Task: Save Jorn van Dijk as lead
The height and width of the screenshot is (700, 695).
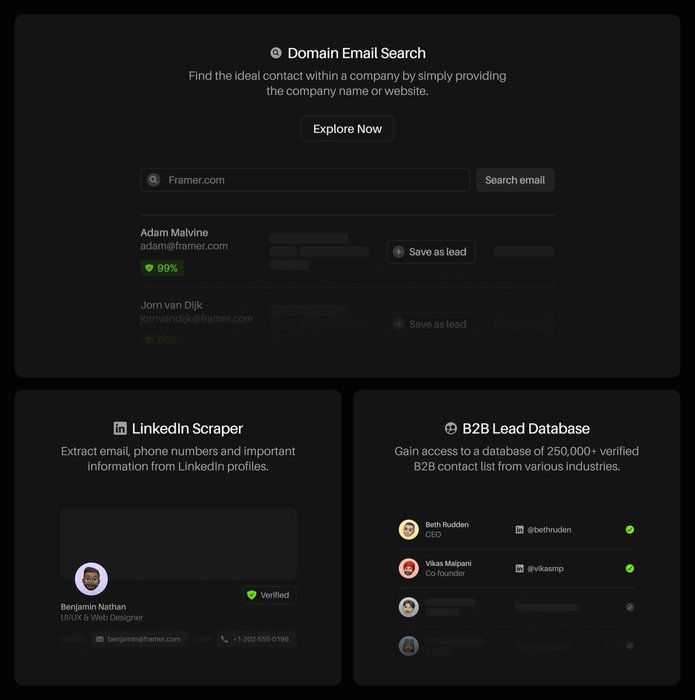Action: pos(431,324)
